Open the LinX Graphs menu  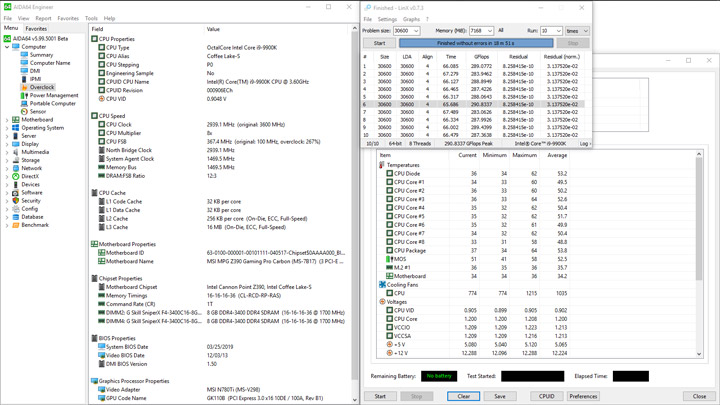[x=411, y=19]
